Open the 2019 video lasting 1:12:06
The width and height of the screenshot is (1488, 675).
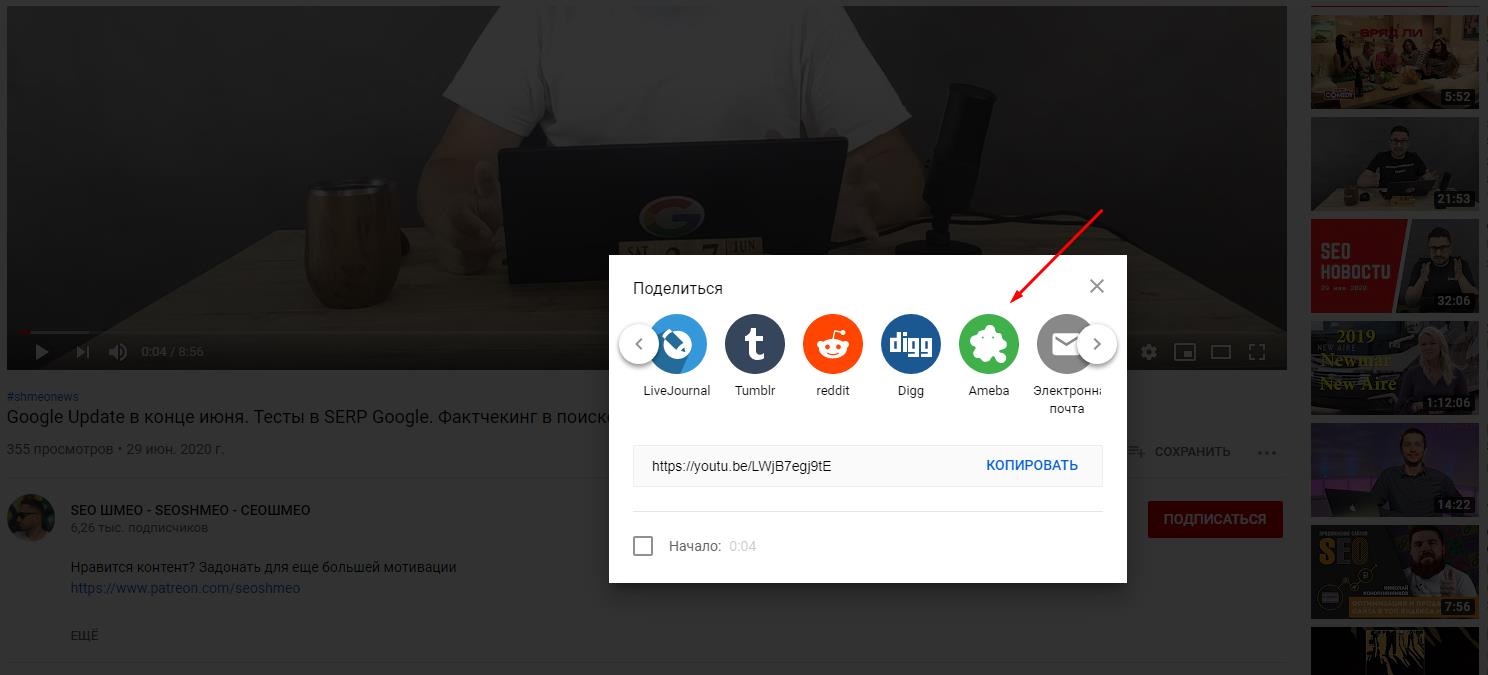coord(1394,368)
